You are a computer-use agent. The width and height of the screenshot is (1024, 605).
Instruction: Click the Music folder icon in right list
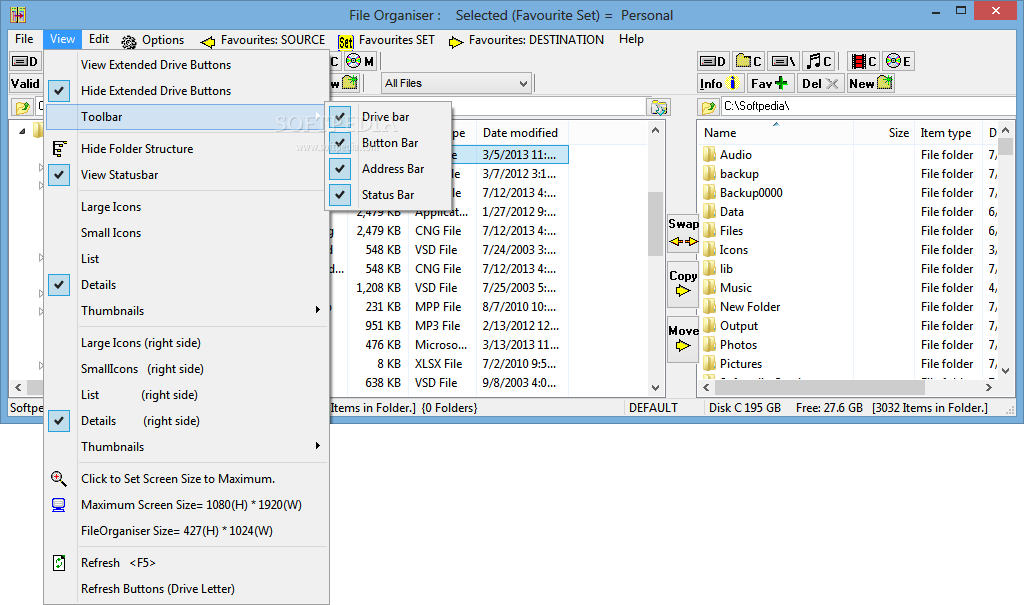click(x=709, y=288)
